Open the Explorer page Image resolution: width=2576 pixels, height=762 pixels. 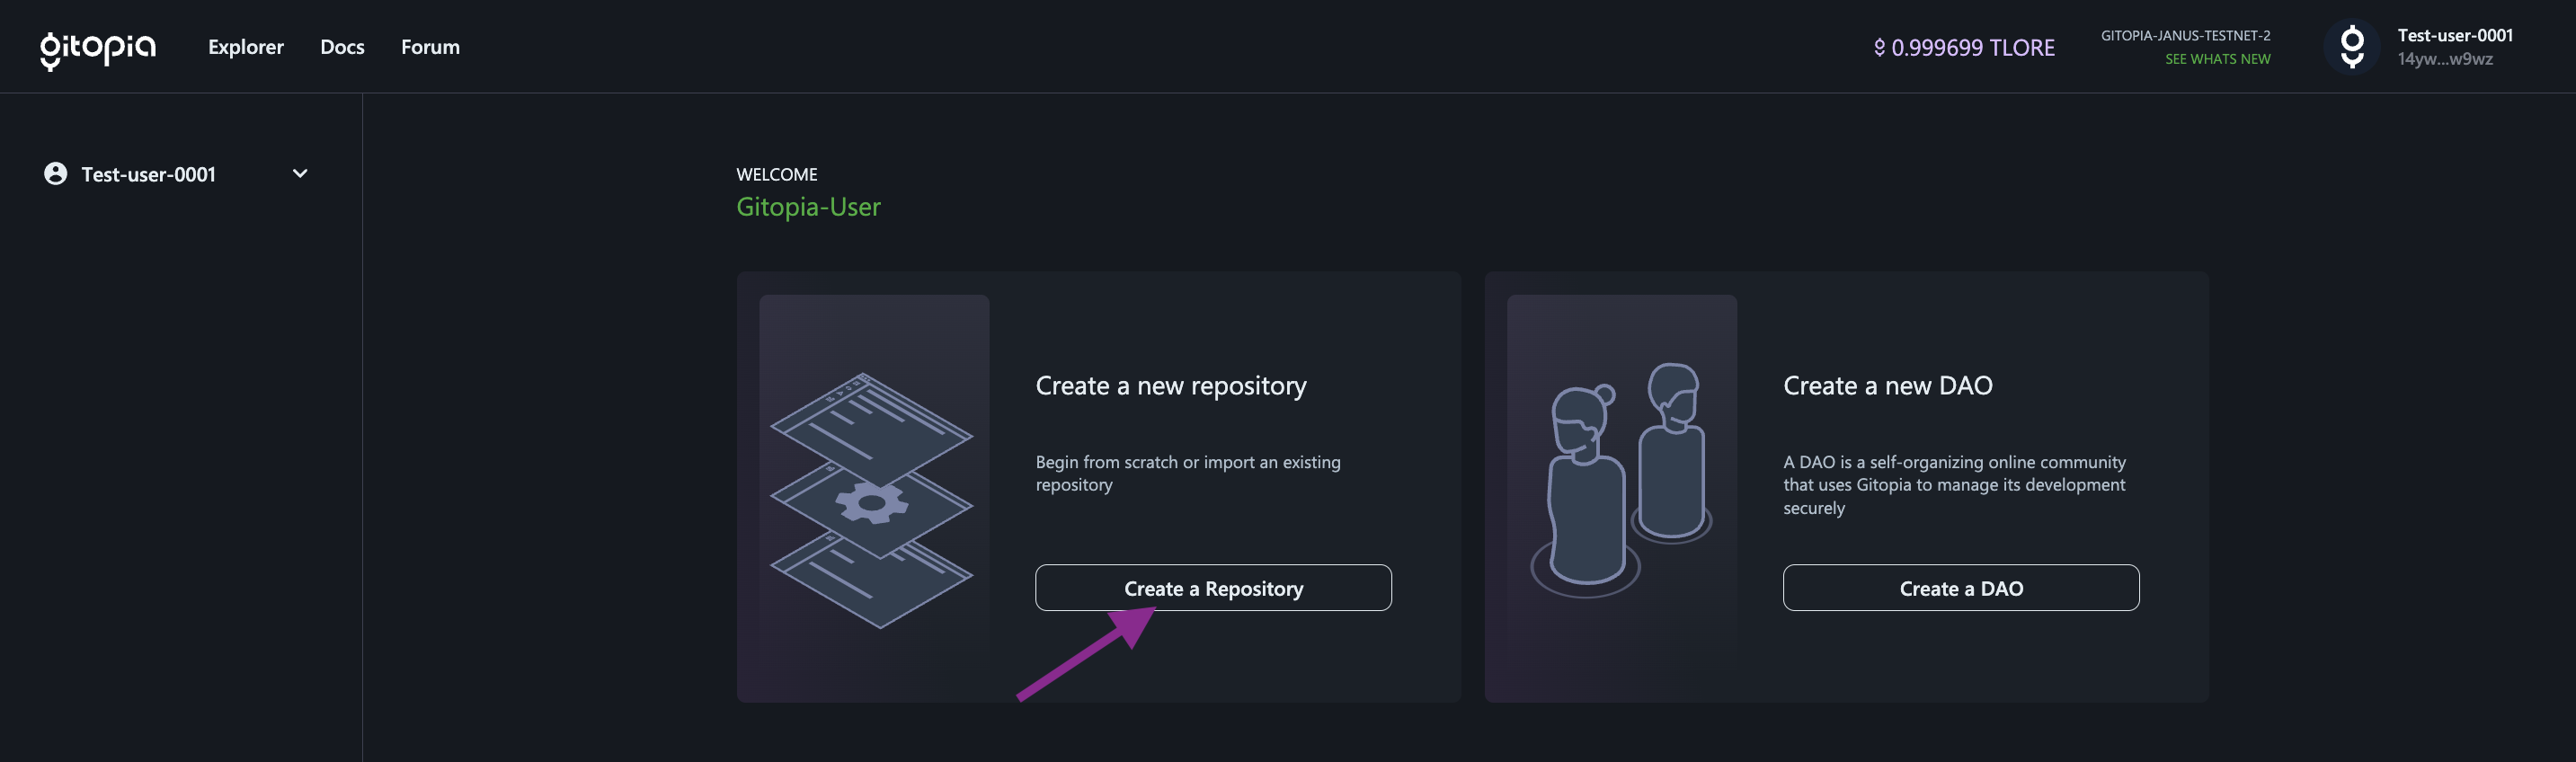(x=246, y=47)
